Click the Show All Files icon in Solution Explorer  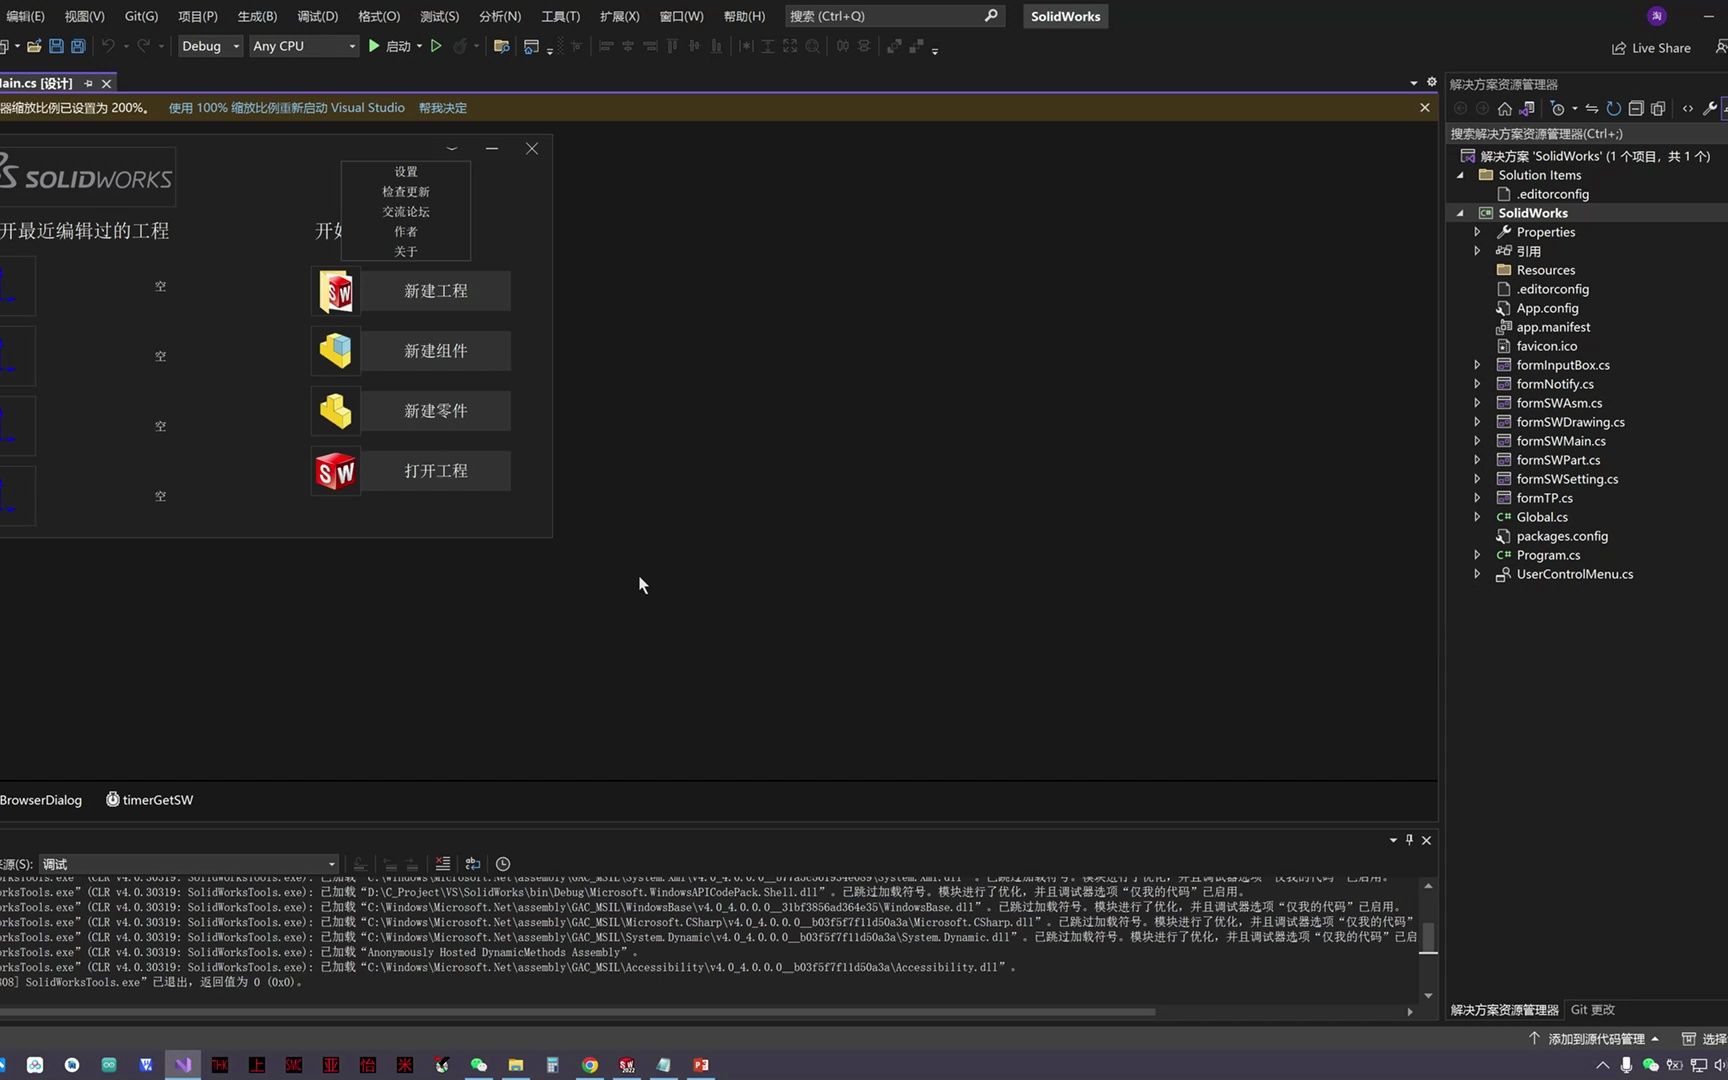click(1658, 108)
